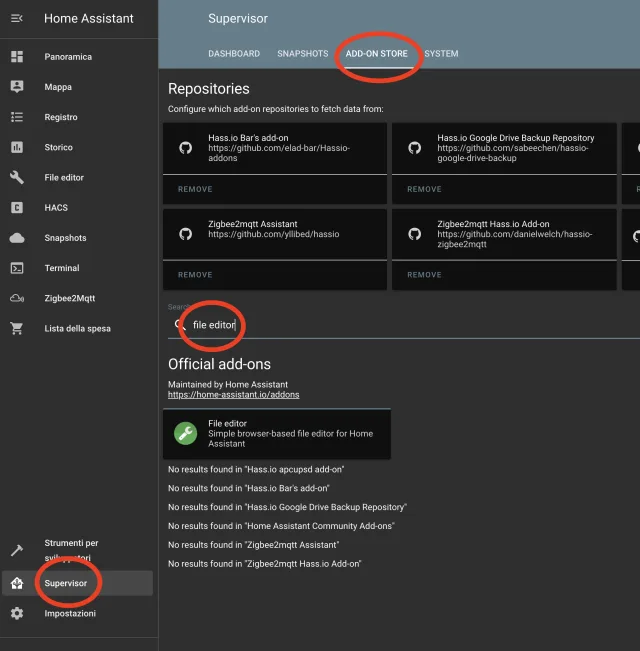Image resolution: width=640 pixels, height=651 pixels.
Task: Remove the Zigbee2mqtt Hass.io Add-on repository
Action: click(424, 275)
